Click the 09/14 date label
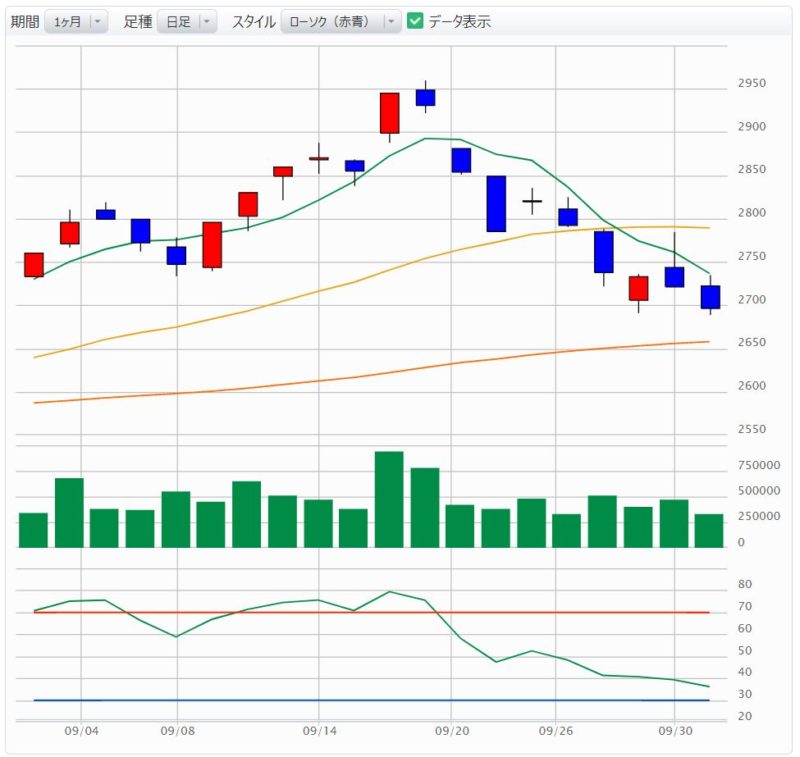Viewport: 800px width, 757px height. 319,731
